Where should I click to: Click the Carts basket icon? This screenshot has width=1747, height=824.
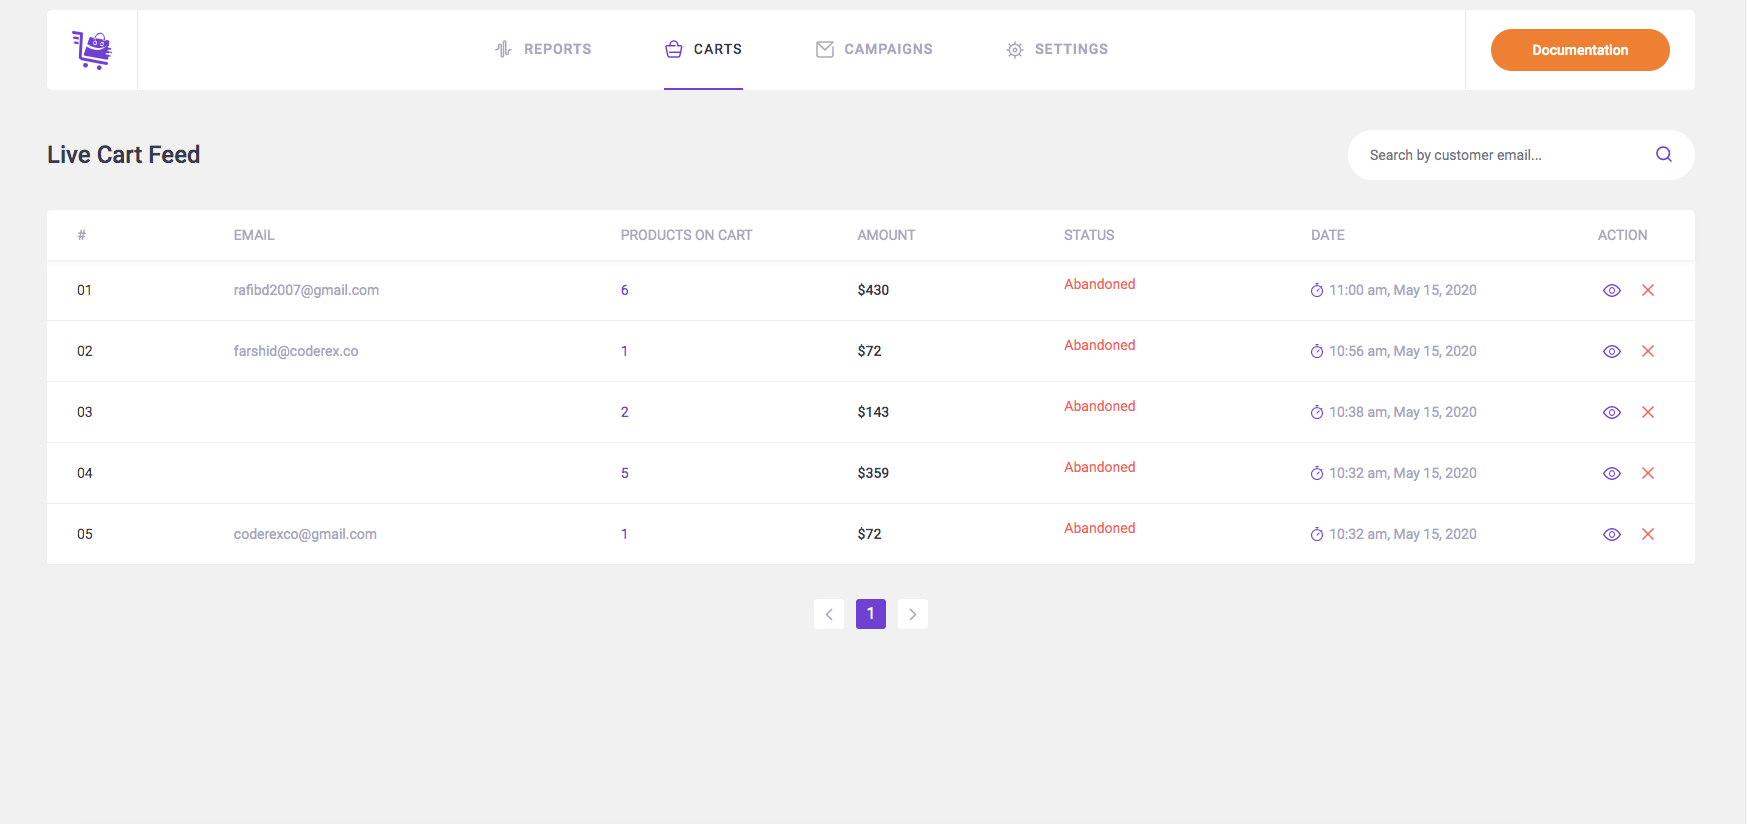[x=674, y=49]
